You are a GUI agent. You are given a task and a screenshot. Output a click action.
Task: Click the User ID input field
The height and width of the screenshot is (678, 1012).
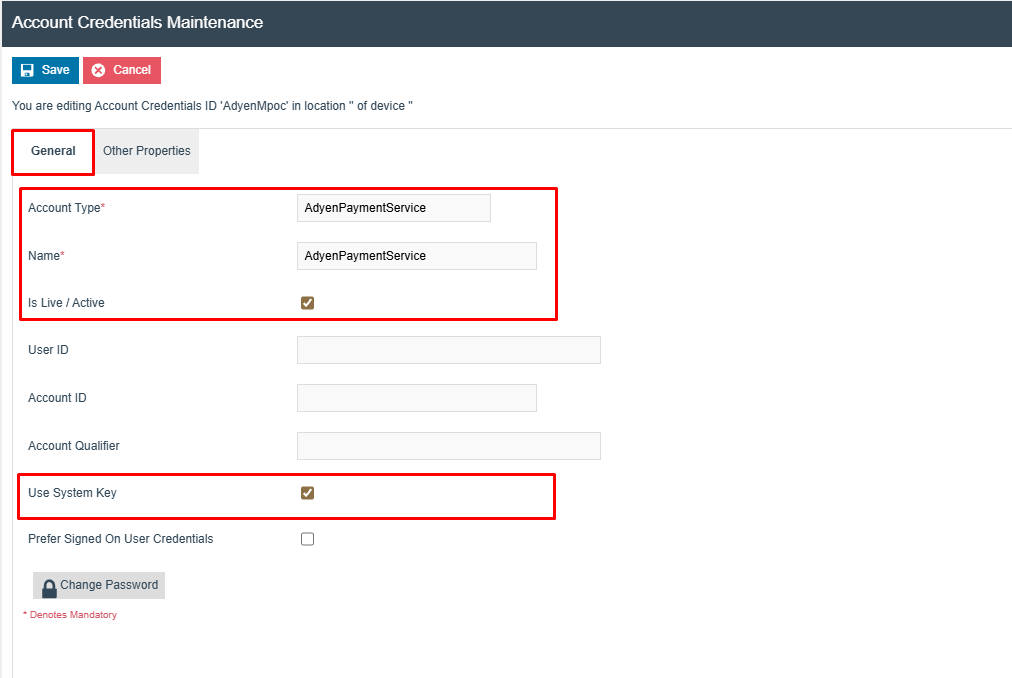pyautogui.click(x=449, y=350)
